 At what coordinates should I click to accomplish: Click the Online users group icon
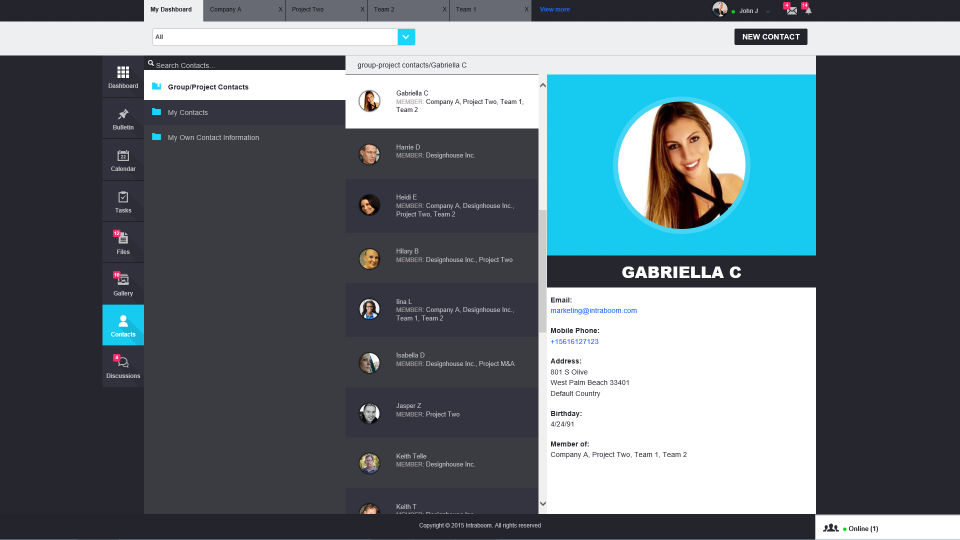830,528
